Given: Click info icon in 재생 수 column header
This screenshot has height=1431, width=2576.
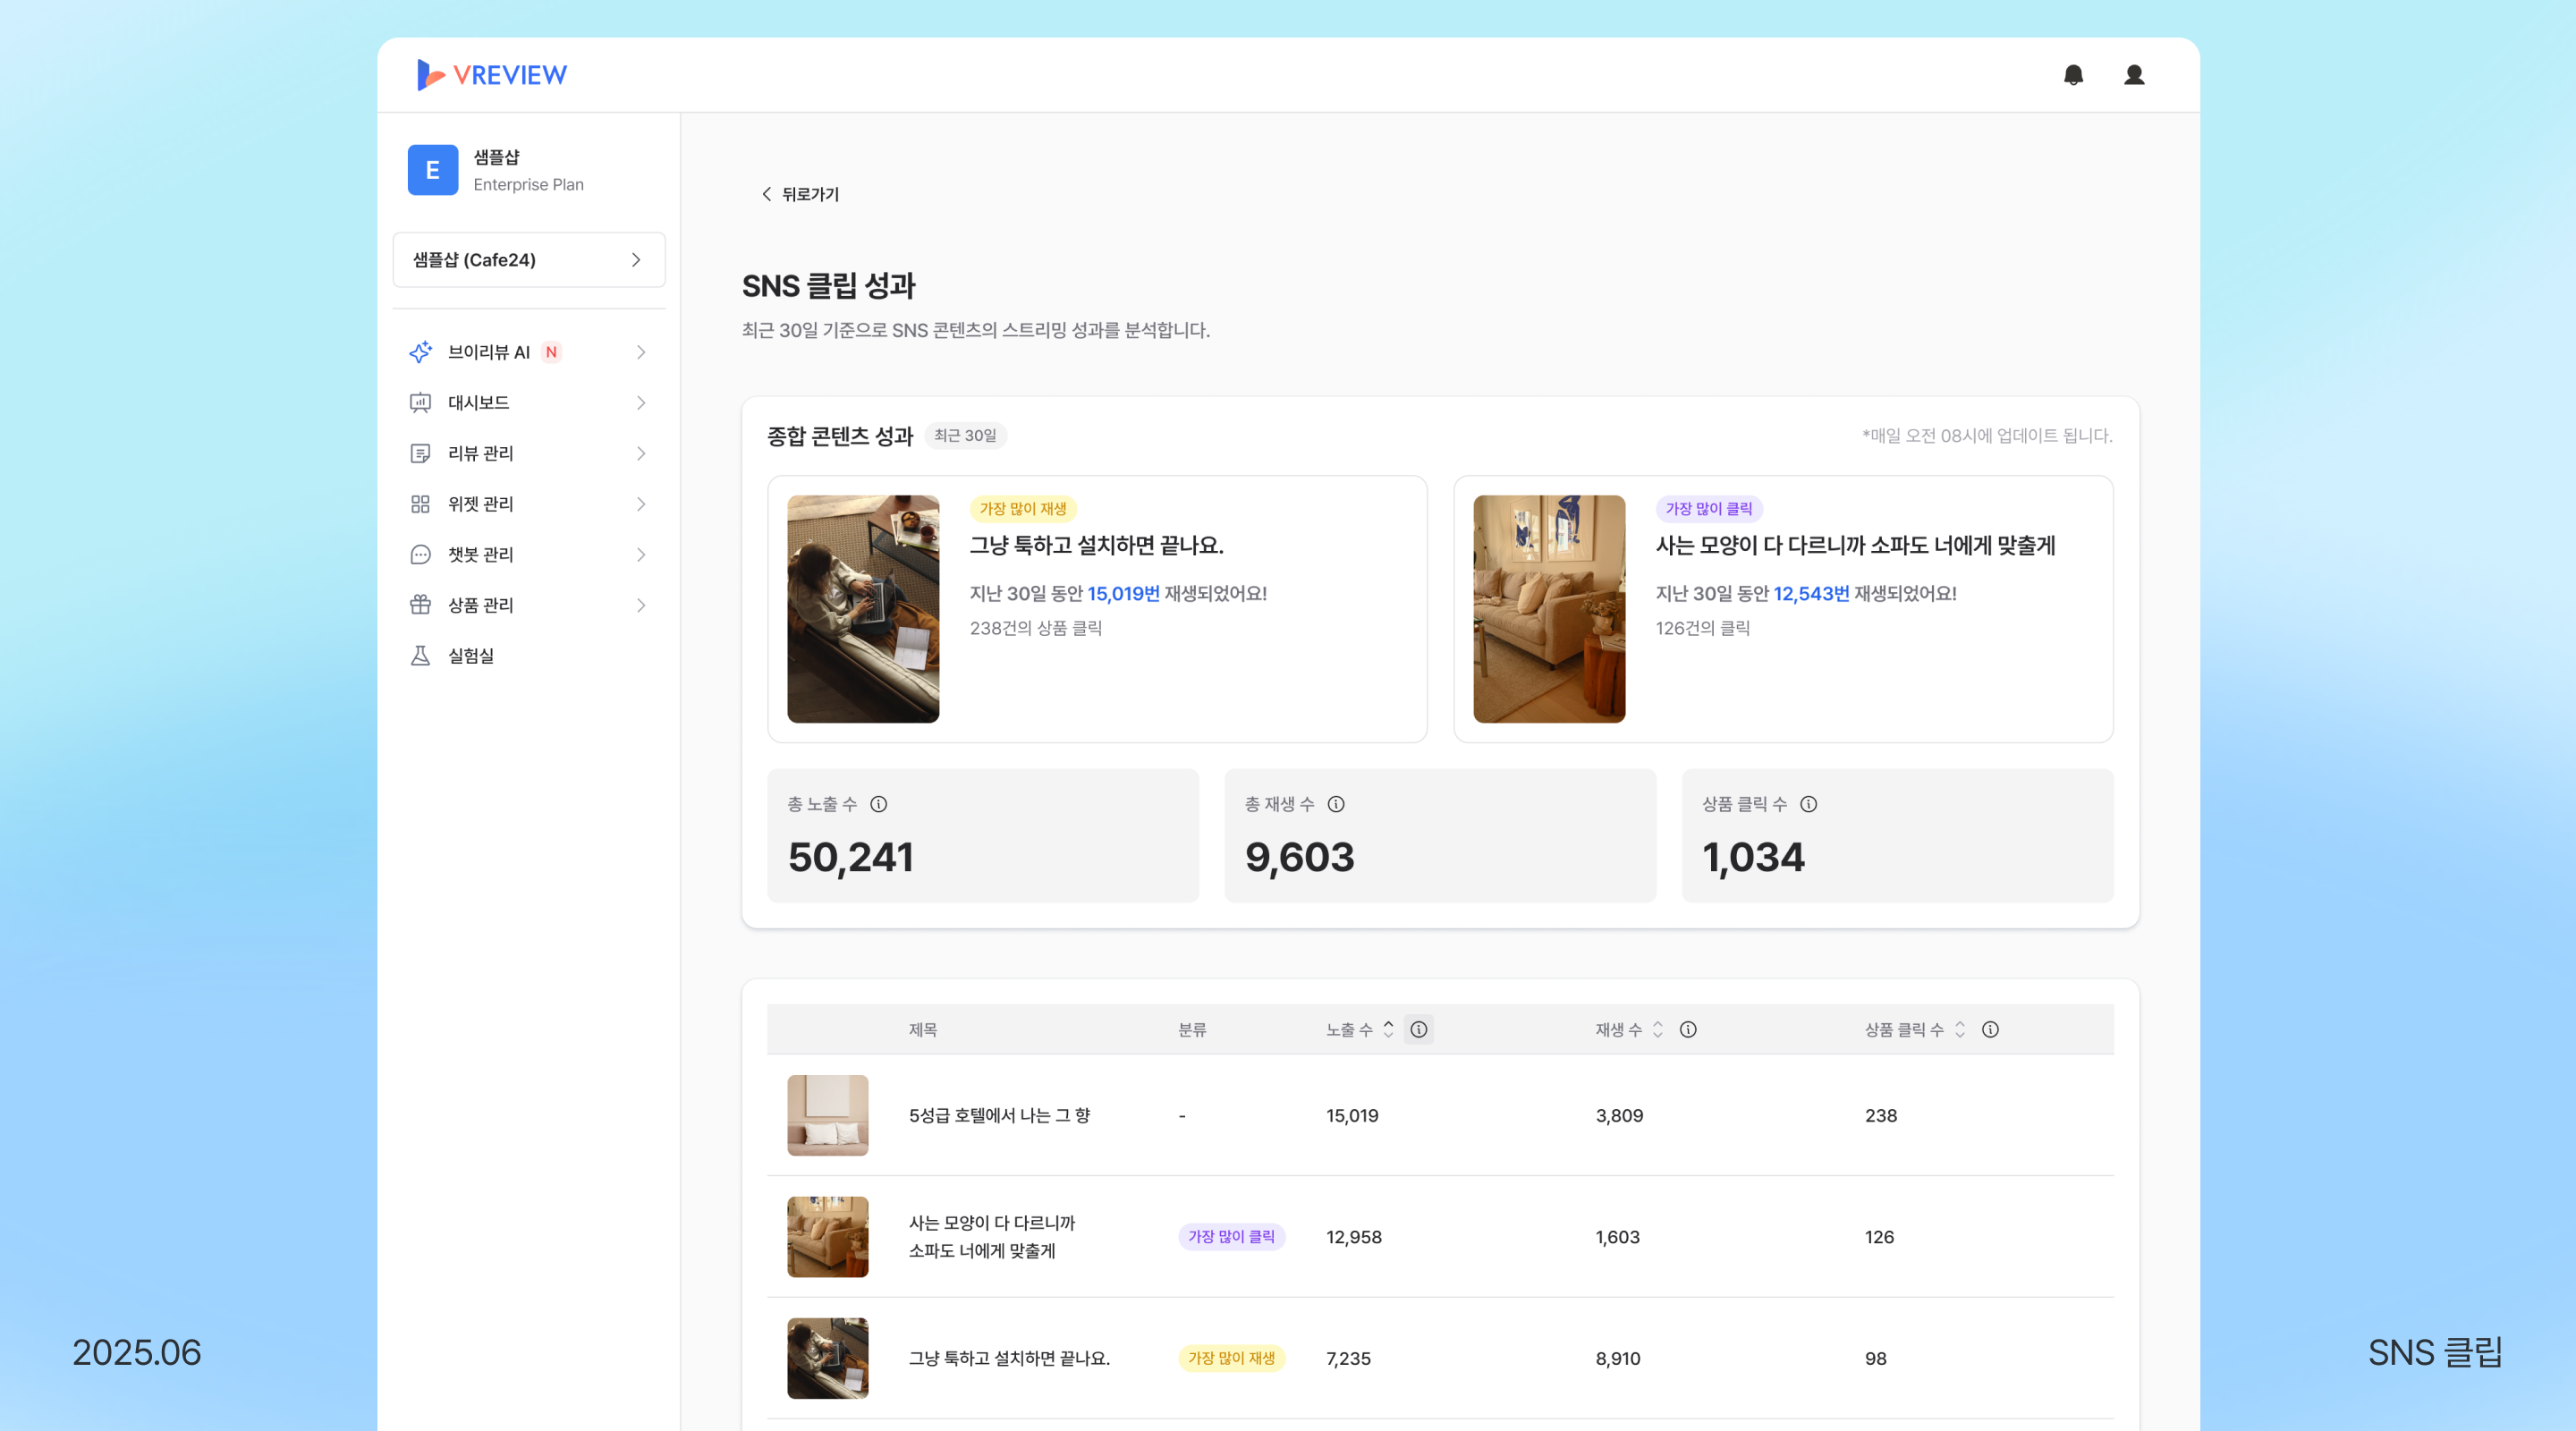Looking at the screenshot, I should [1687, 1029].
